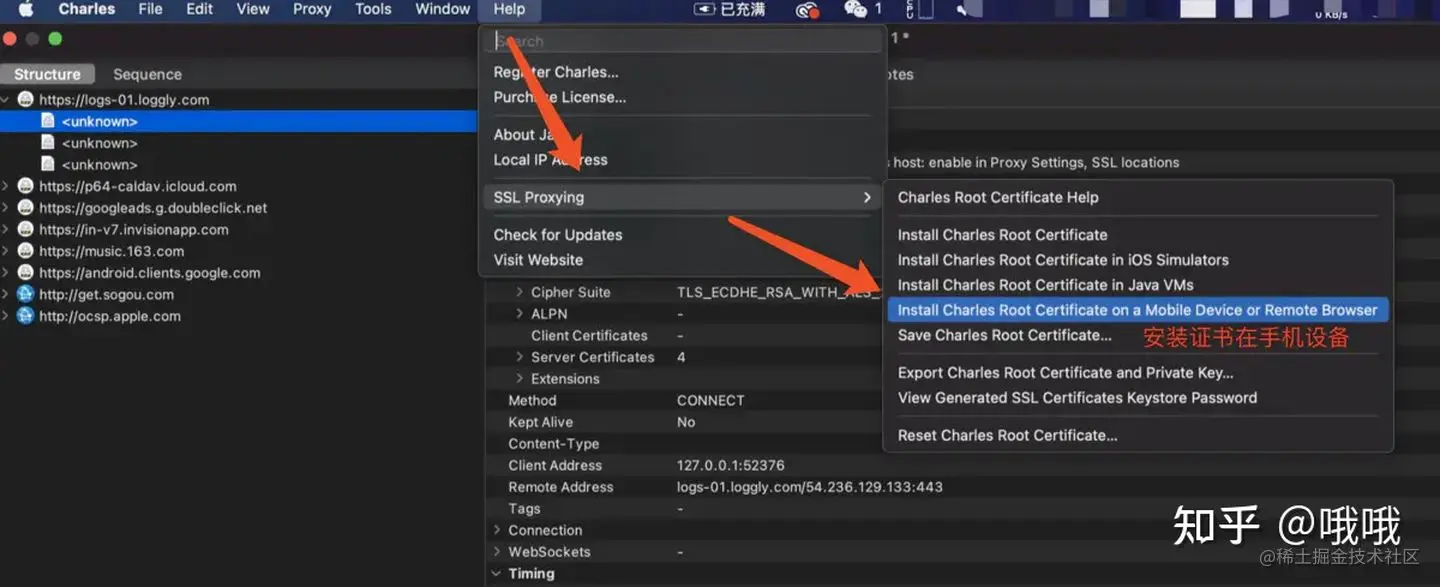Open the Apple menu icon
The image size is (1440, 587).
click(x=26, y=9)
